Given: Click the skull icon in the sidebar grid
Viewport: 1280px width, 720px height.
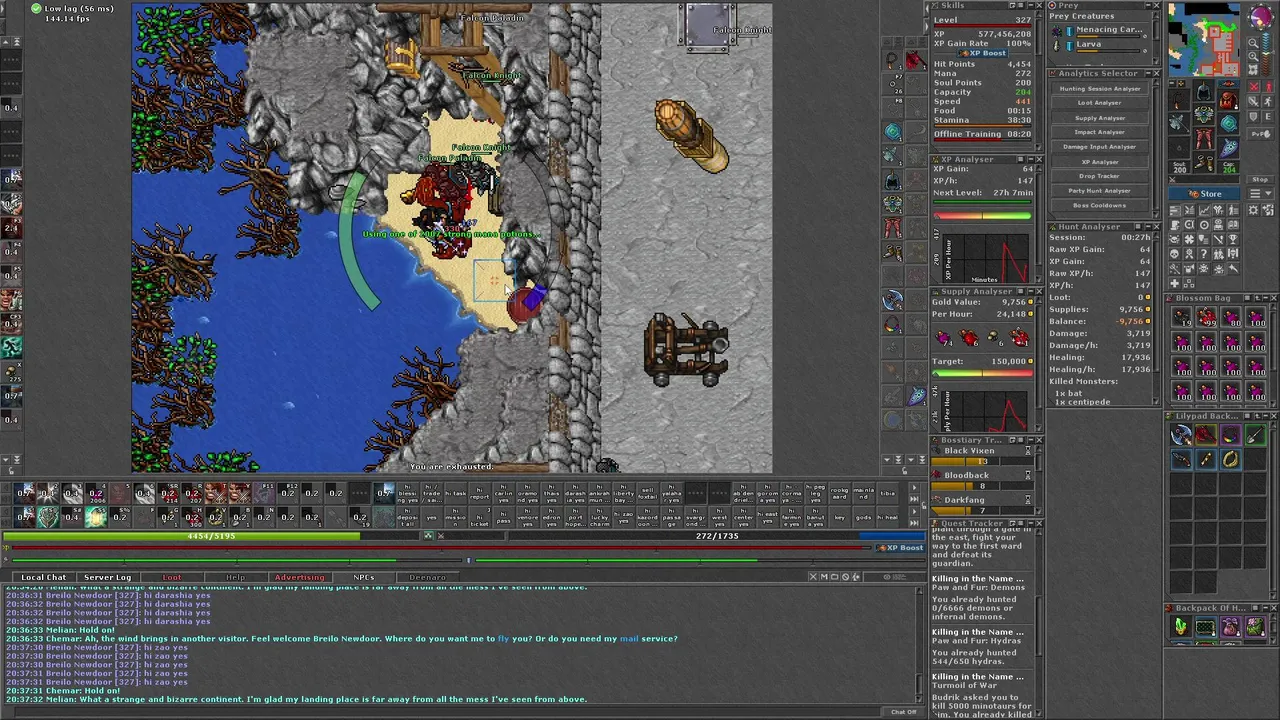Looking at the screenshot, I should pos(1174,253).
